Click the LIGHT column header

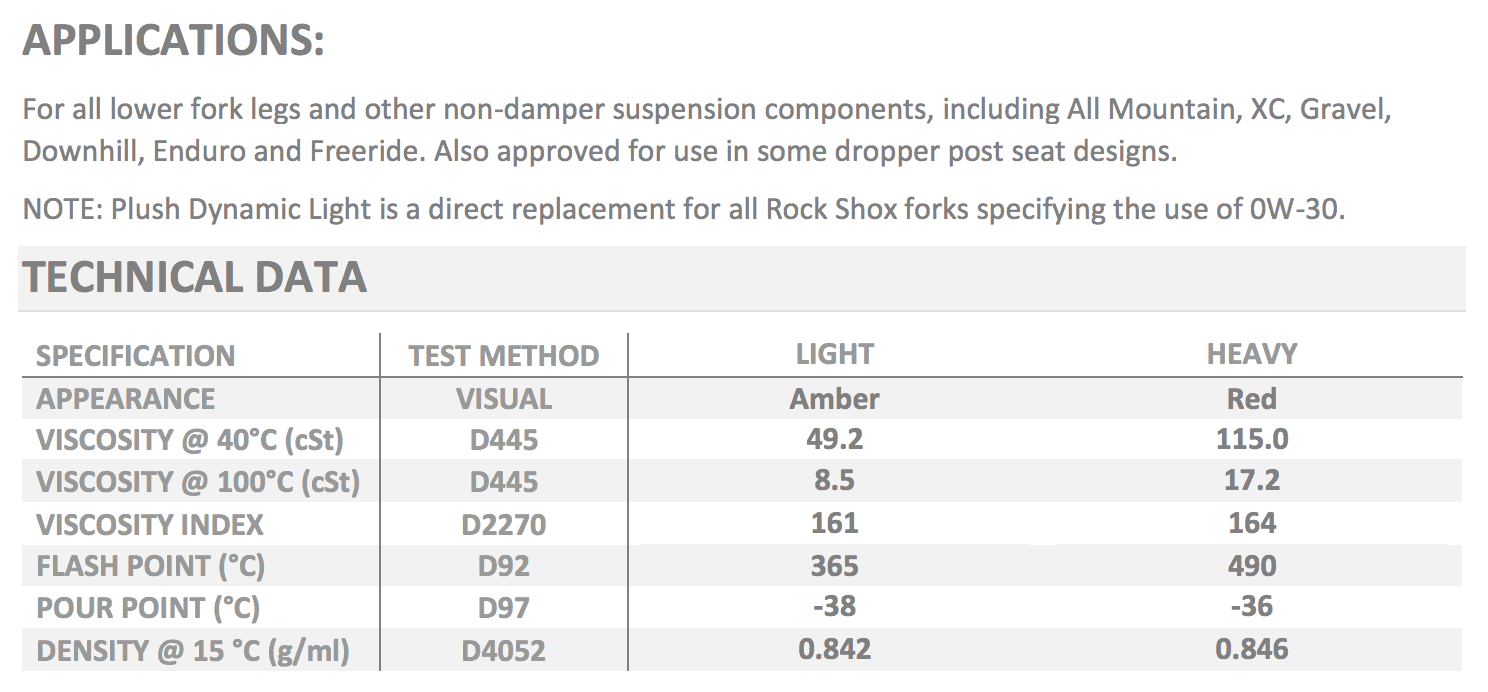point(835,354)
